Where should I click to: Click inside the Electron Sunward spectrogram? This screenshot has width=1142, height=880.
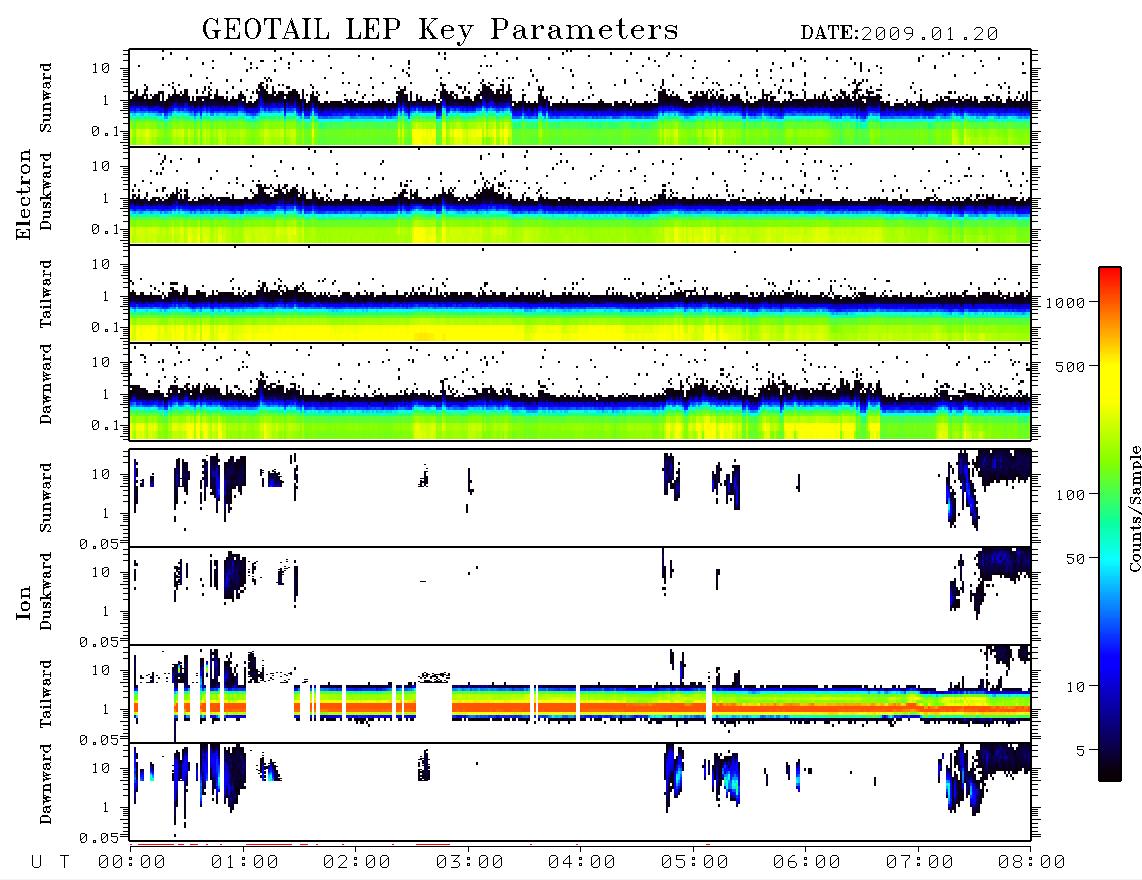(580, 98)
